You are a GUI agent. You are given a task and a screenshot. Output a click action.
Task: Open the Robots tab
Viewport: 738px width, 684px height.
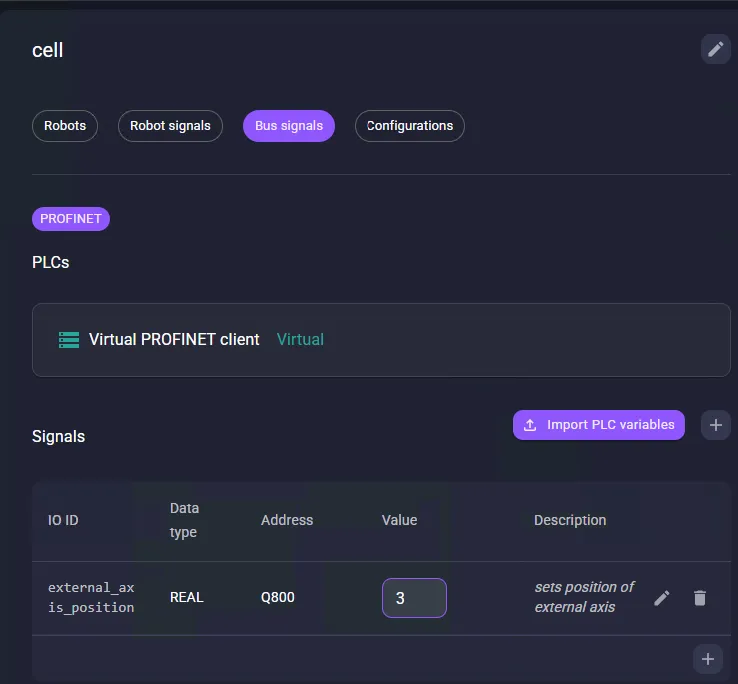[65, 126]
